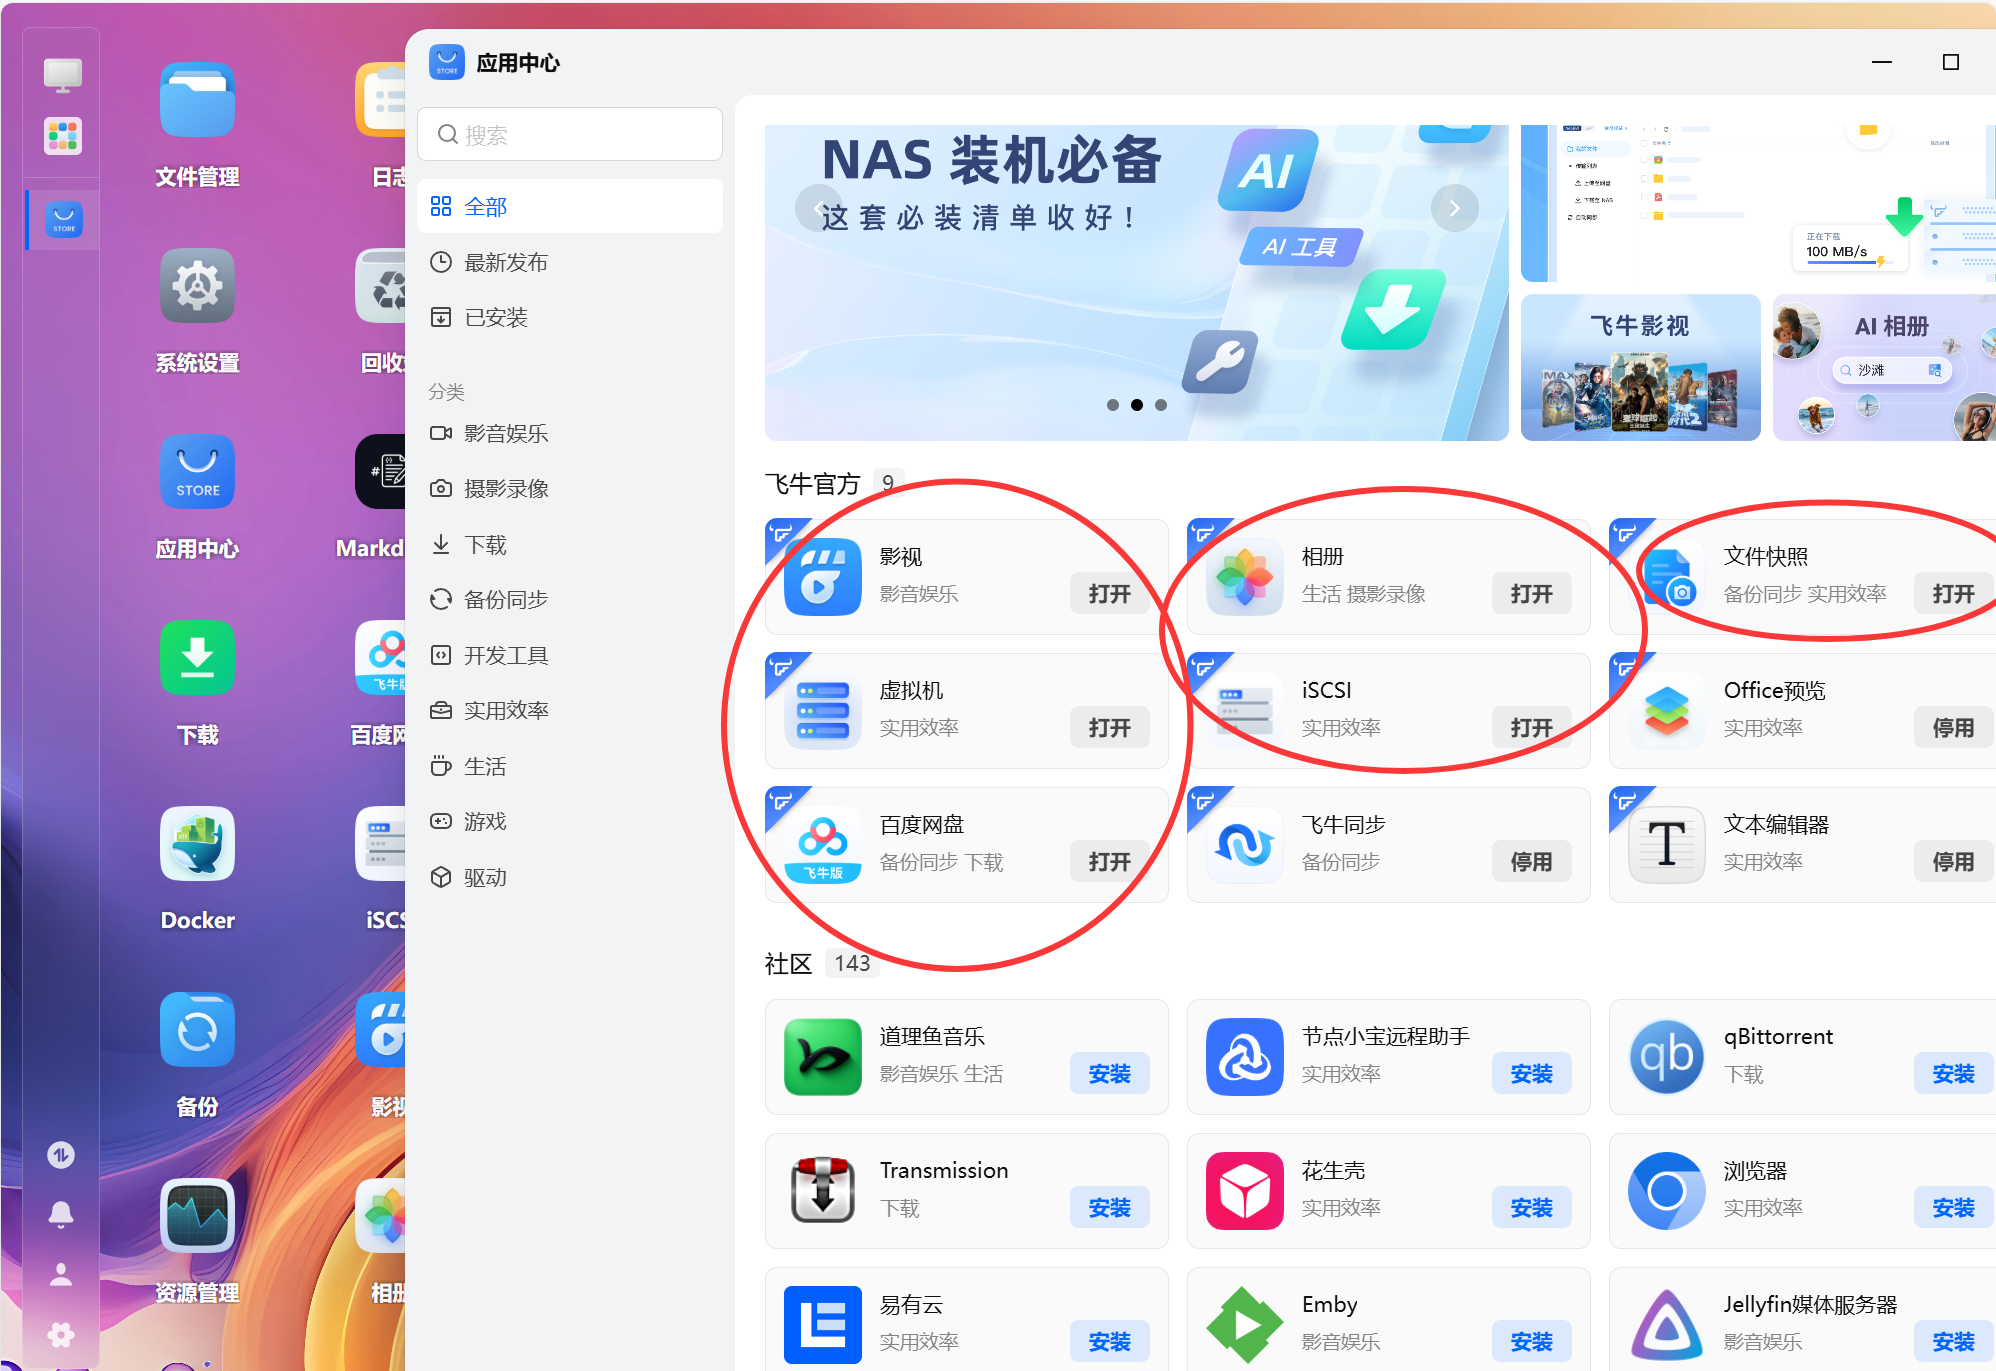The image size is (1996, 1371).
Task: Install the Transmission app
Action: click(1109, 1208)
